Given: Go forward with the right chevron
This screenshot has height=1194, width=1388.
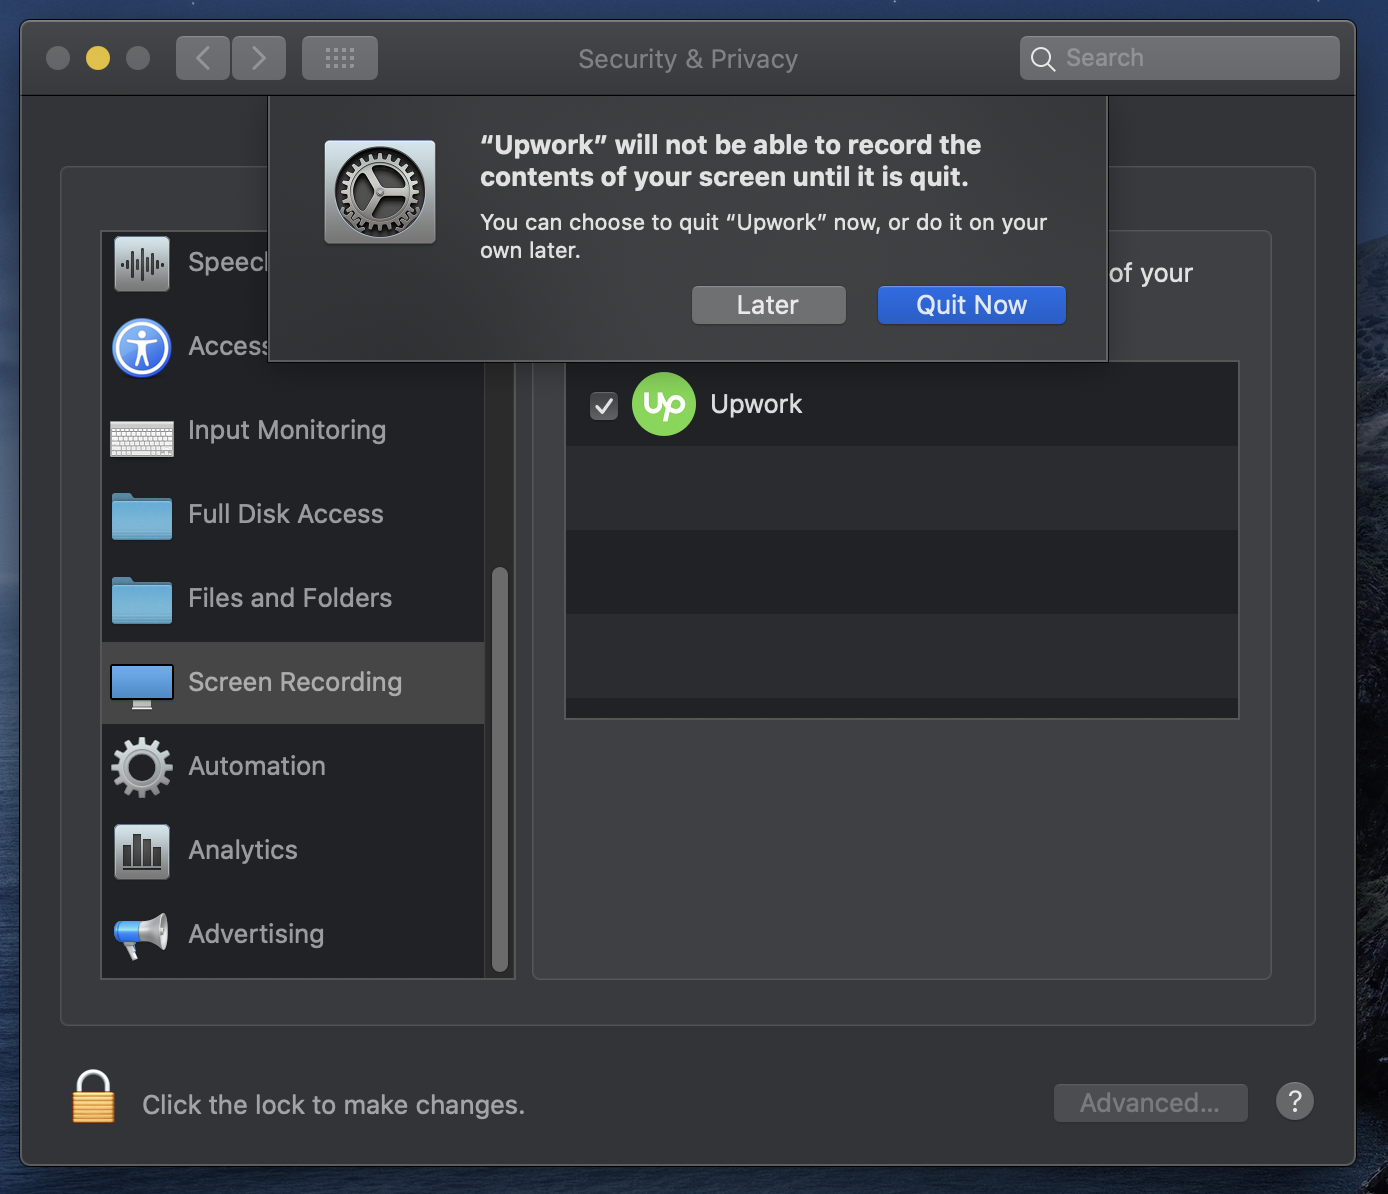Looking at the screenshot, I should coord(259,58).
